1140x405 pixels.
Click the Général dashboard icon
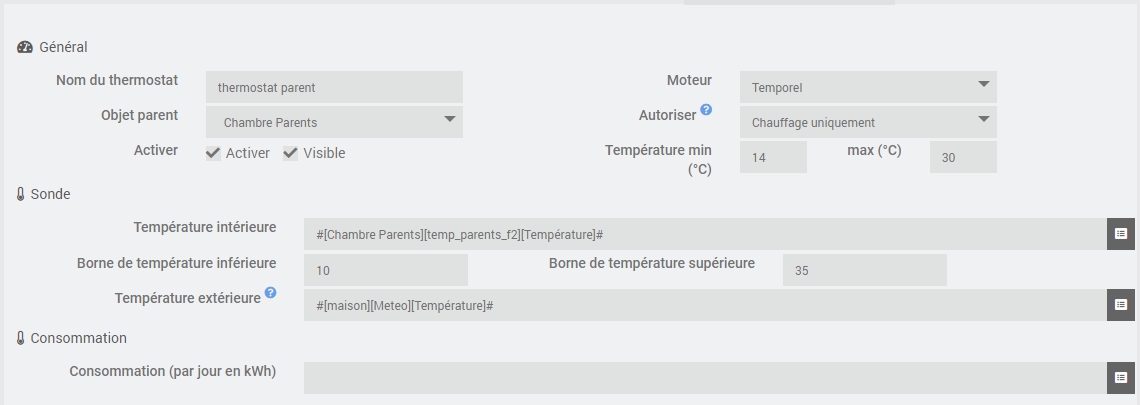point(25,47)
